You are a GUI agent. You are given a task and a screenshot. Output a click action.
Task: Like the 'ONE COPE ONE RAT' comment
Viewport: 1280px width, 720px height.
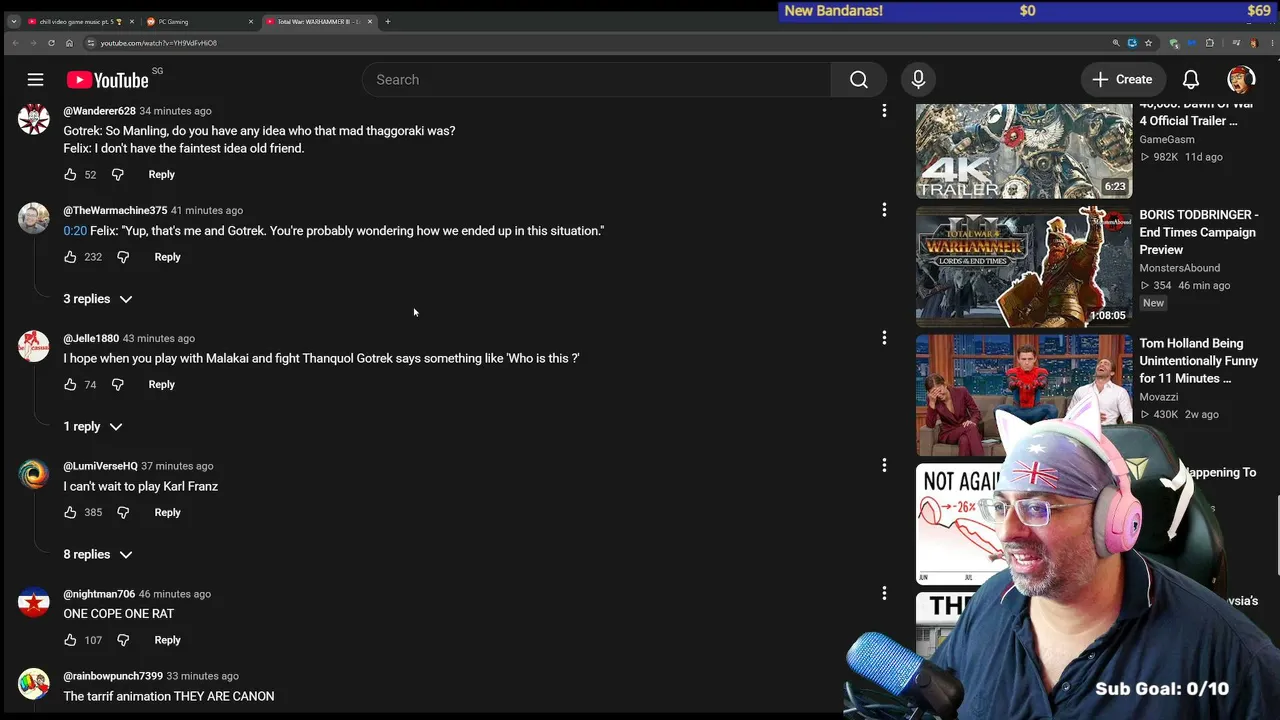[70, 640]
